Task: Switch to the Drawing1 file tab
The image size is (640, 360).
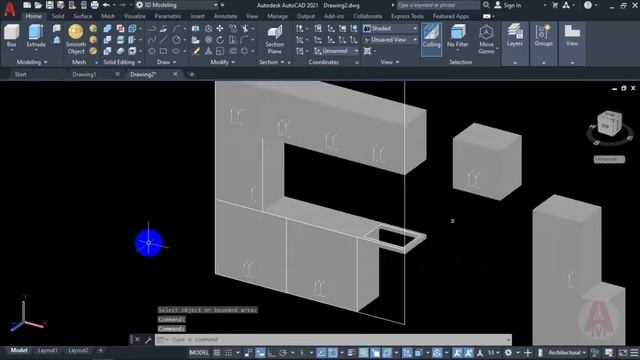Action: click(84, 74)
